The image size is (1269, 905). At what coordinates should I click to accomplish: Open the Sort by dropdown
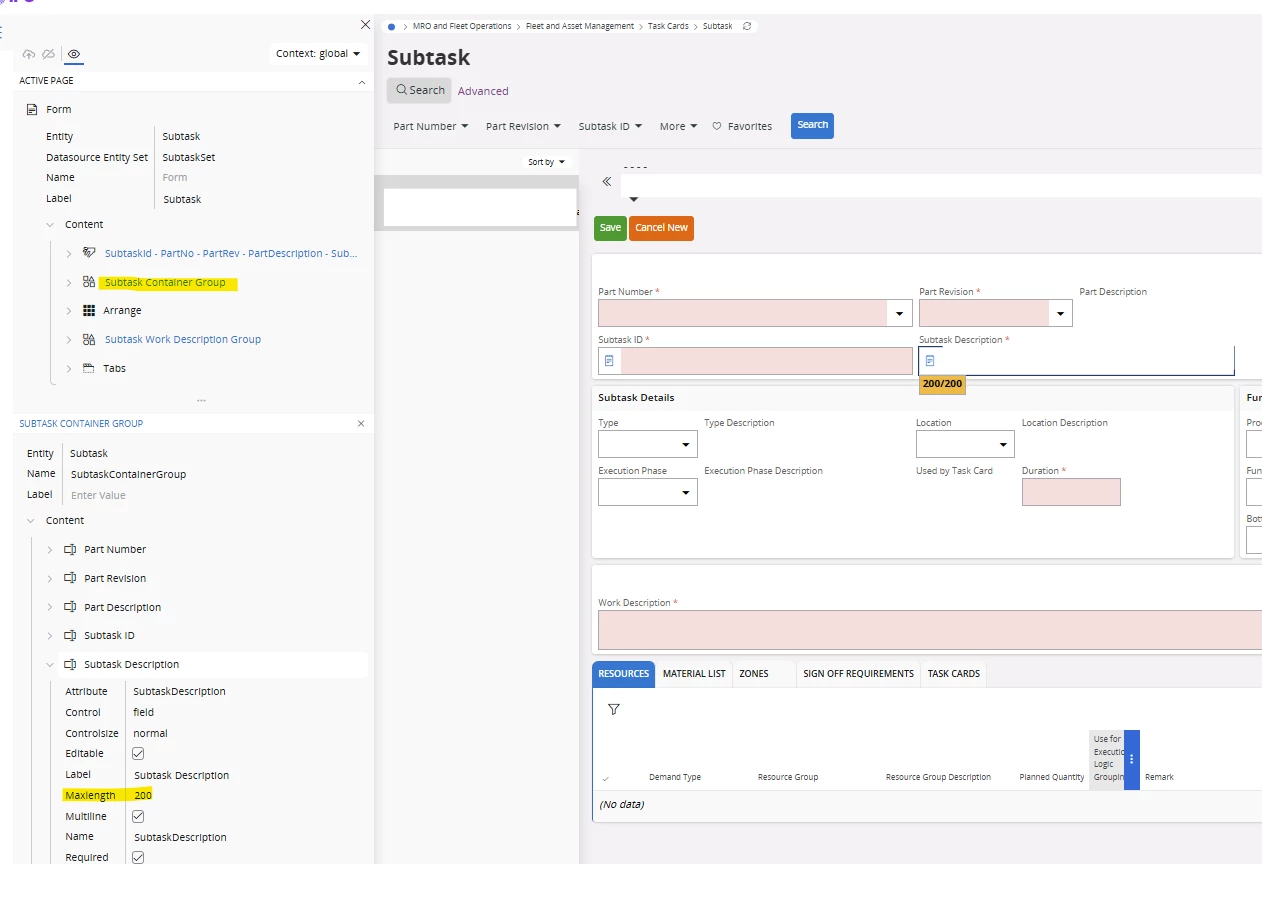pyautogui.click(x=547, y=162)
